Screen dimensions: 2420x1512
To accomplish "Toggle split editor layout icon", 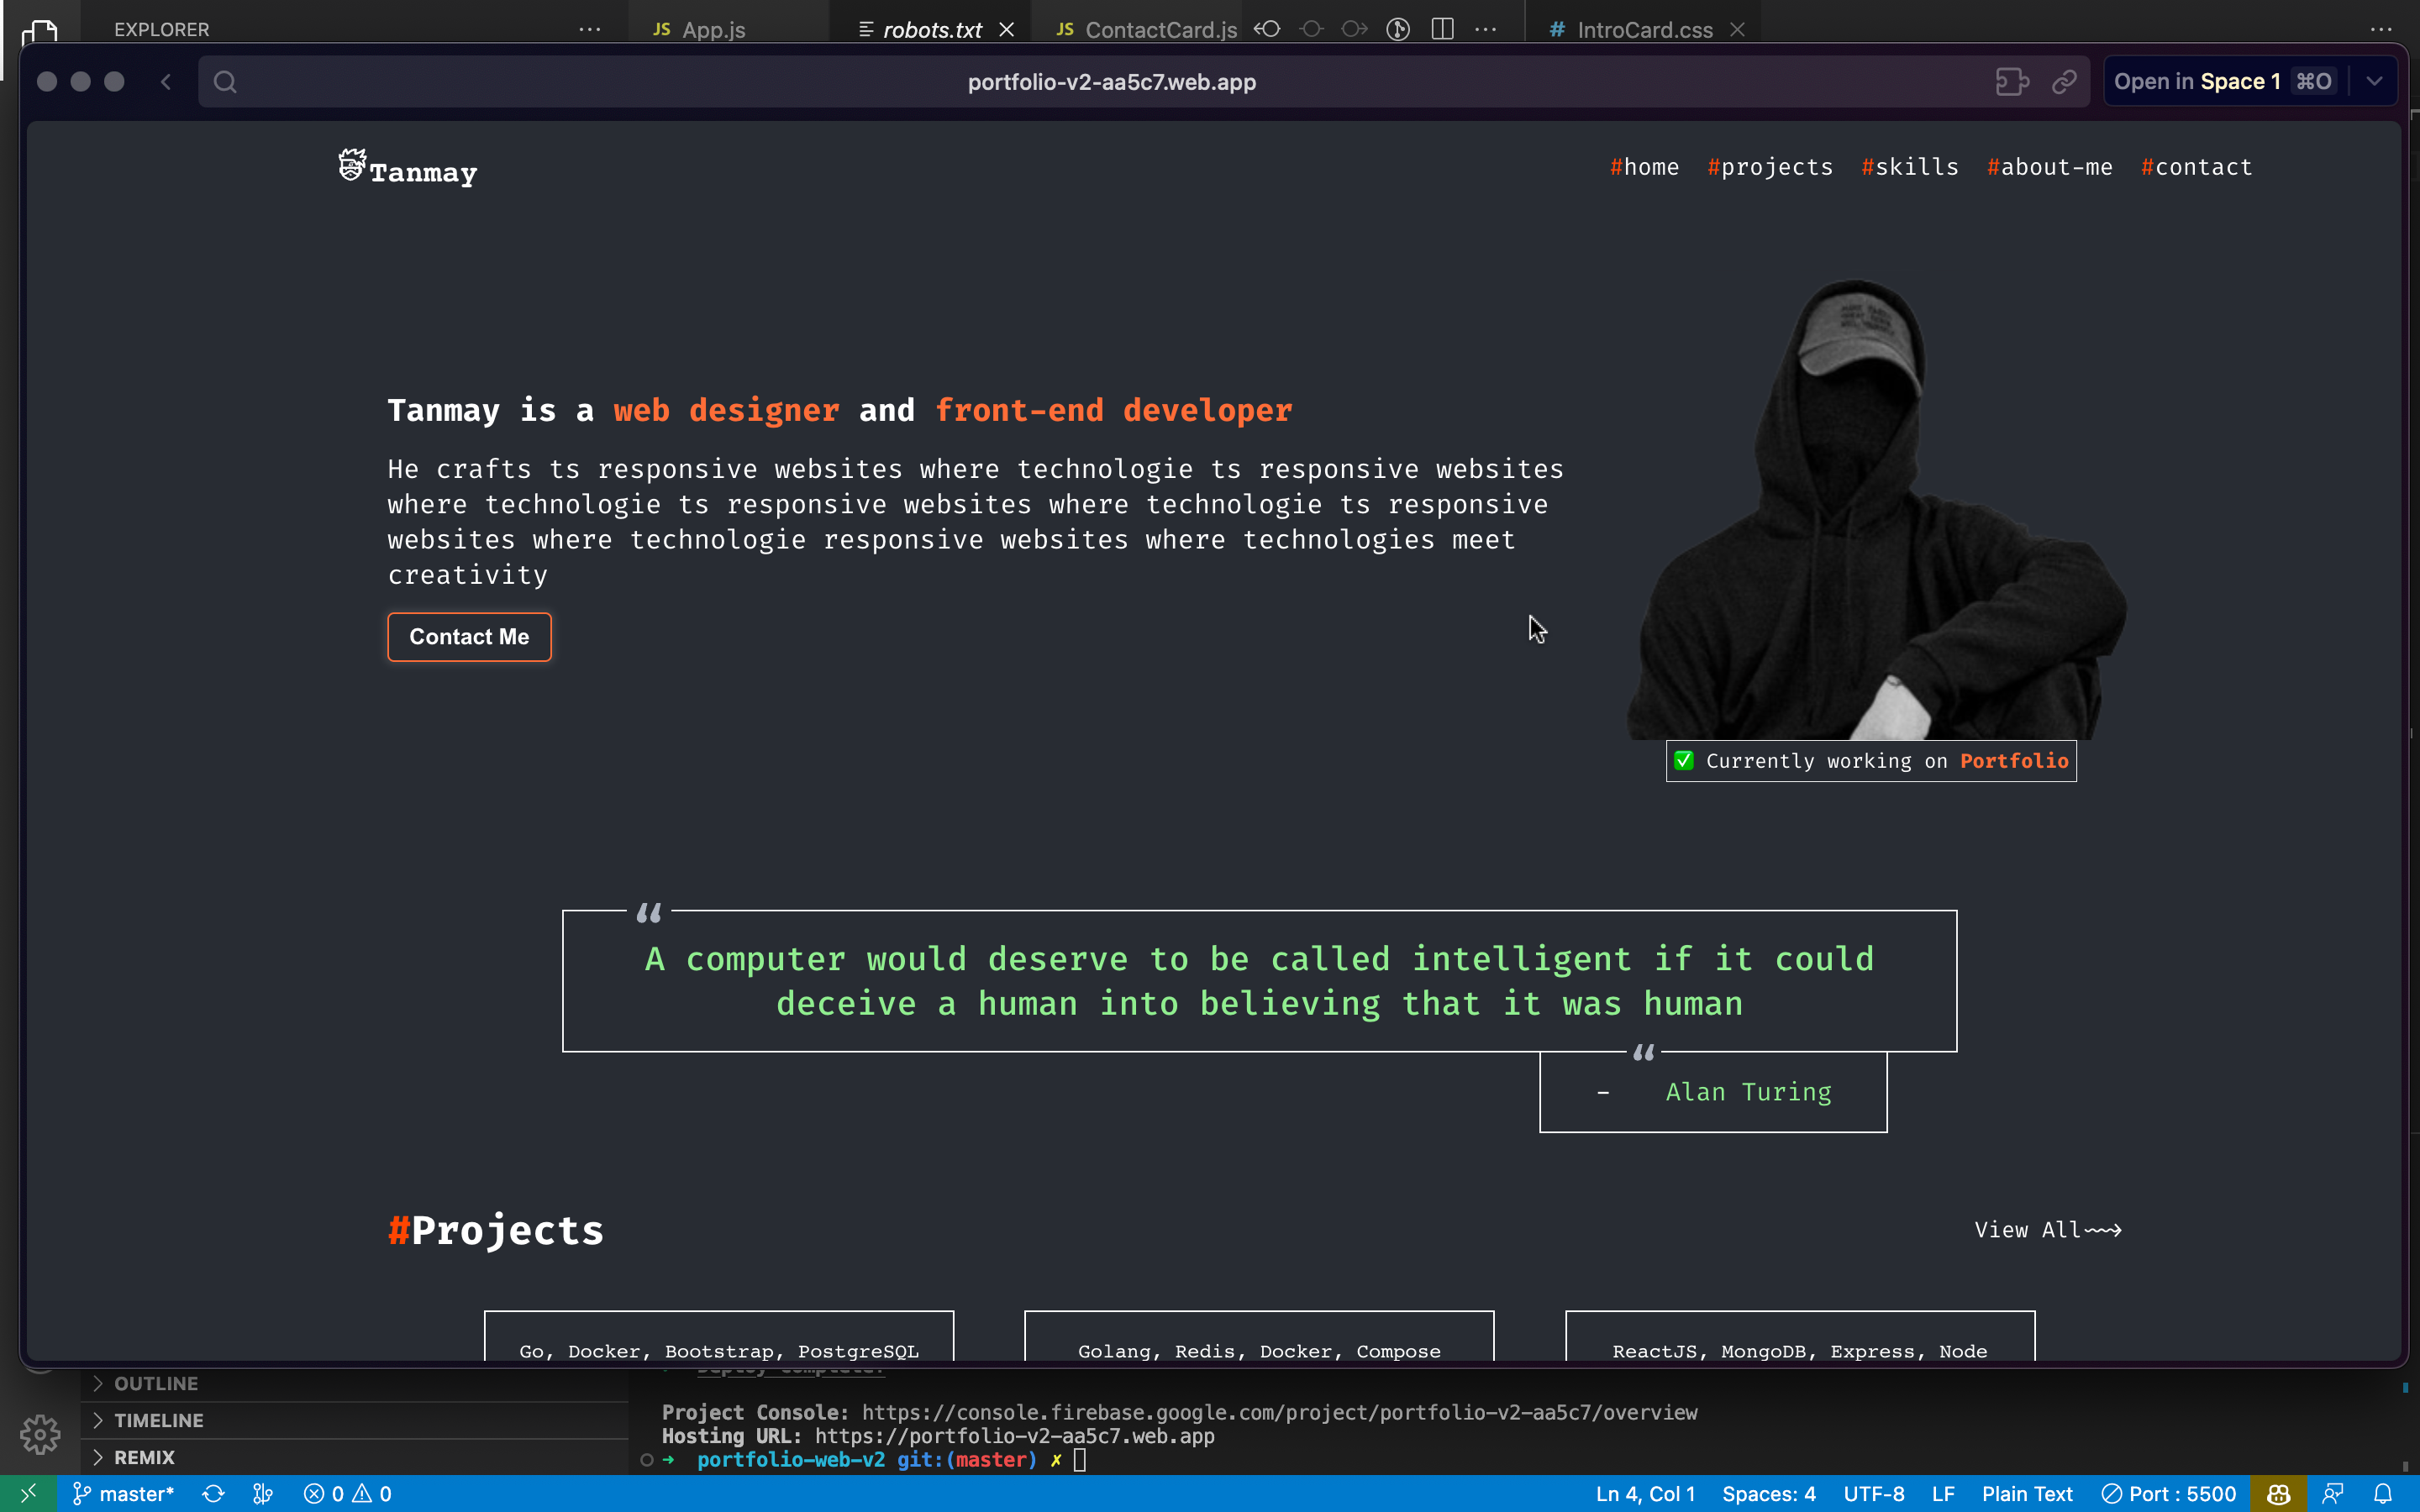I will (x=1442, y=29).
